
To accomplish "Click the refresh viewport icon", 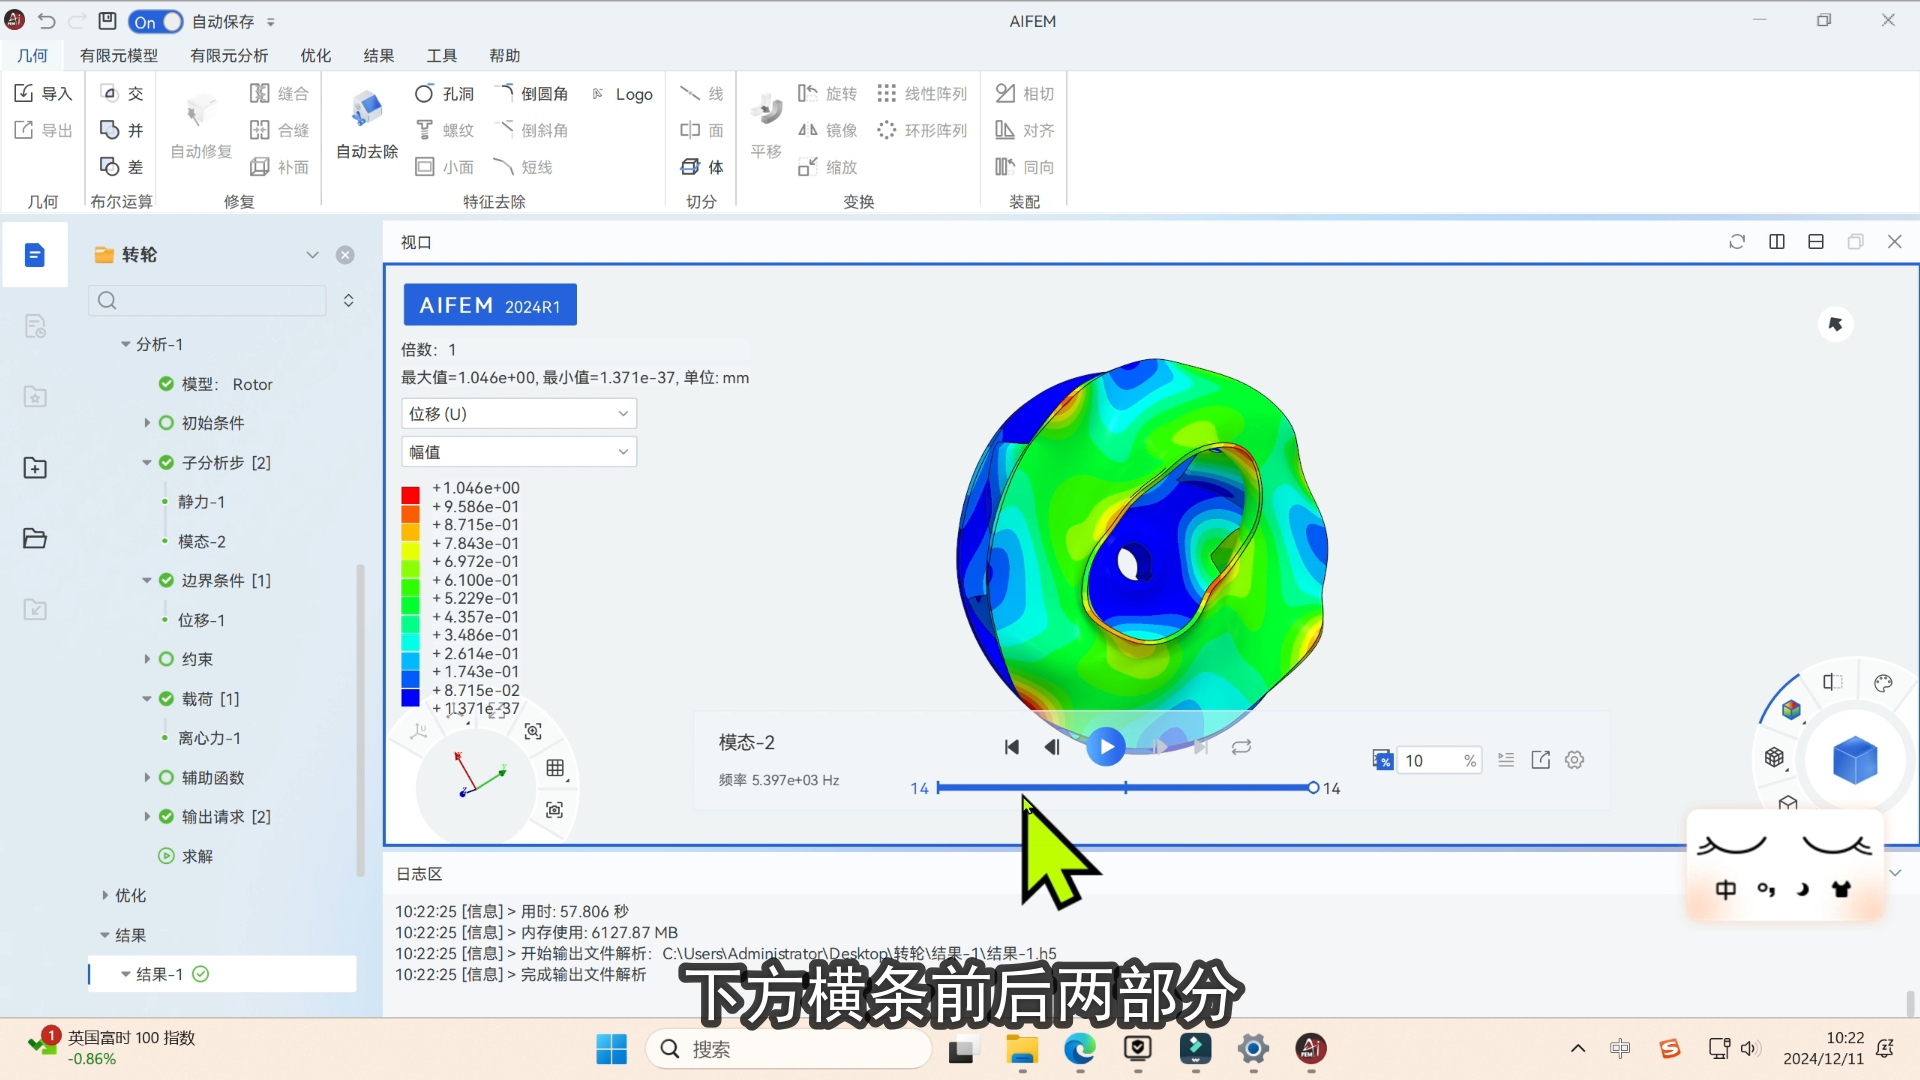I will point(1737,242).
